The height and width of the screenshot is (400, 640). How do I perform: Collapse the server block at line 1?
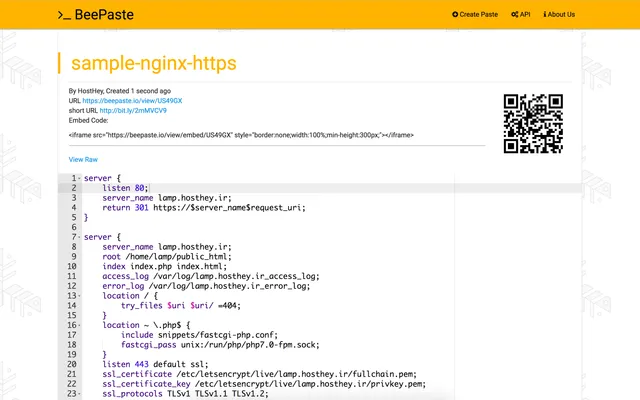79,178
